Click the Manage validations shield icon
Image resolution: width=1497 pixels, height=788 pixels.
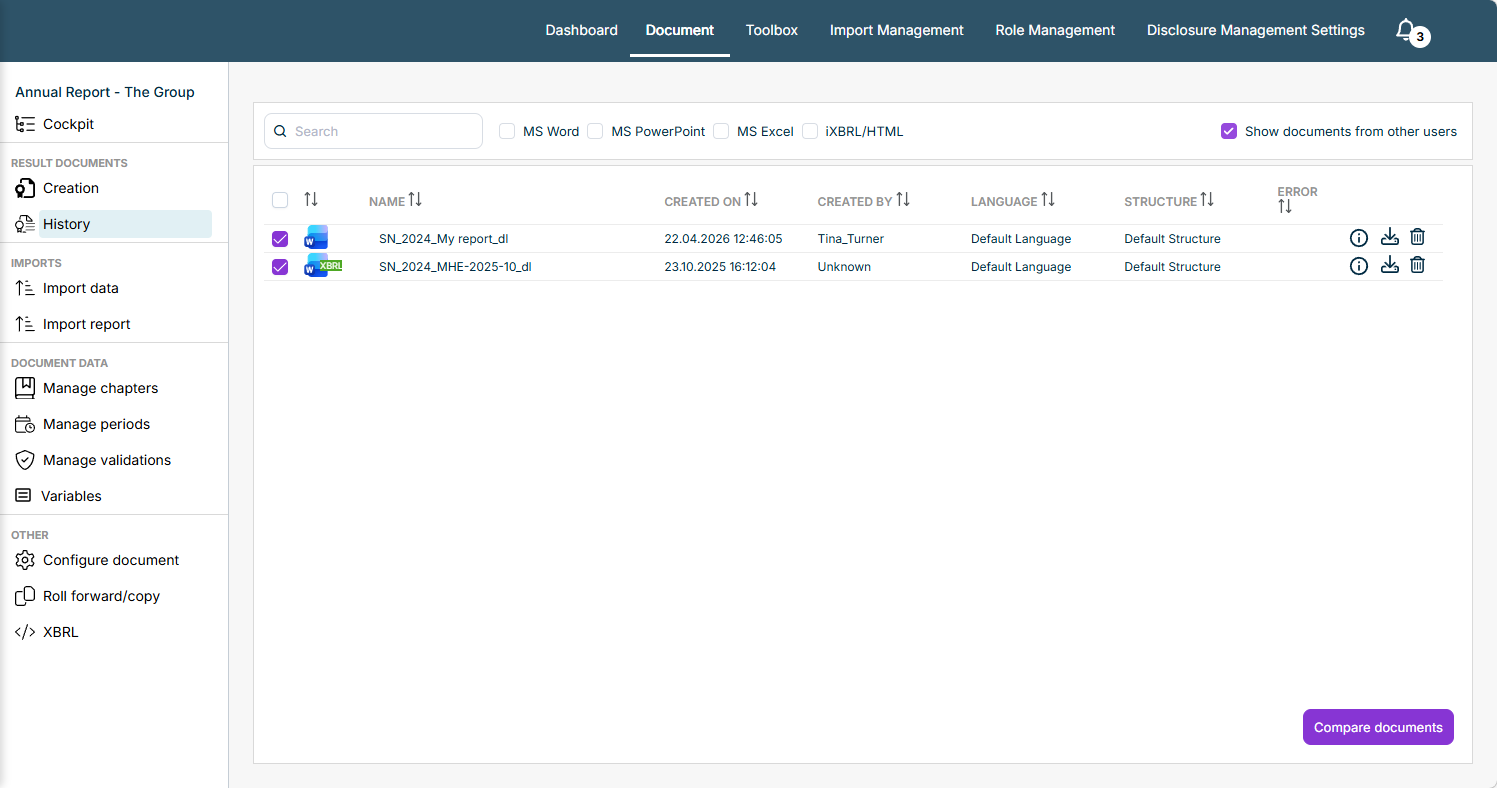click(25, 460)
